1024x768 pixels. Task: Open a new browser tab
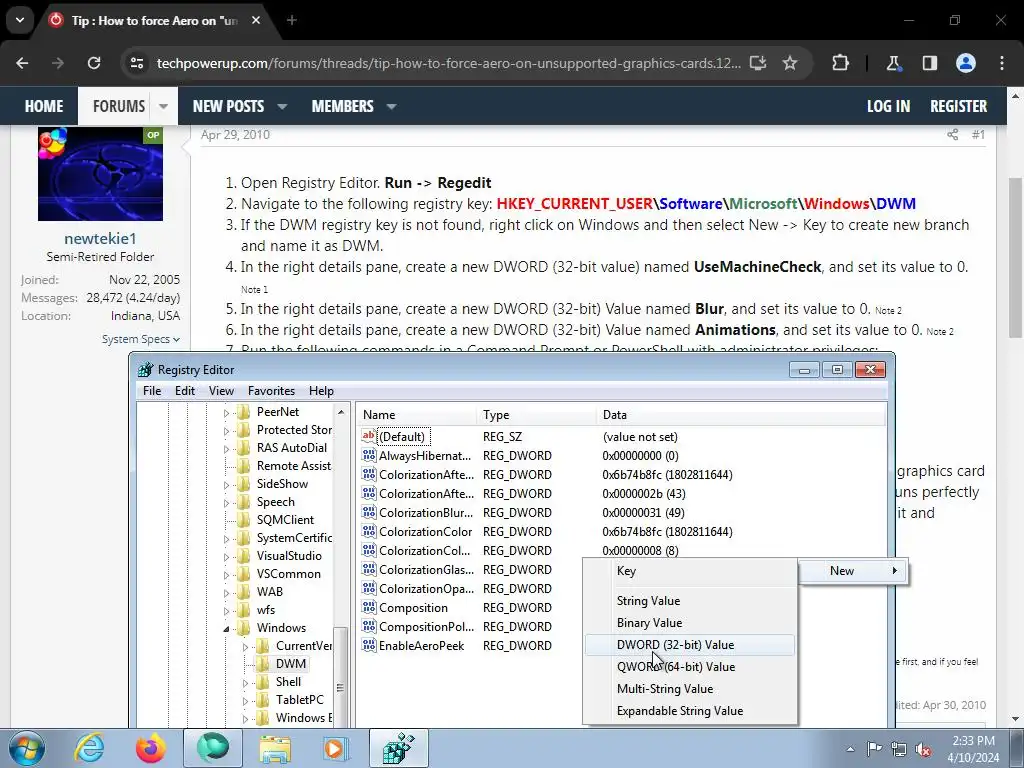pyautogui.click(x=292, y=20)
